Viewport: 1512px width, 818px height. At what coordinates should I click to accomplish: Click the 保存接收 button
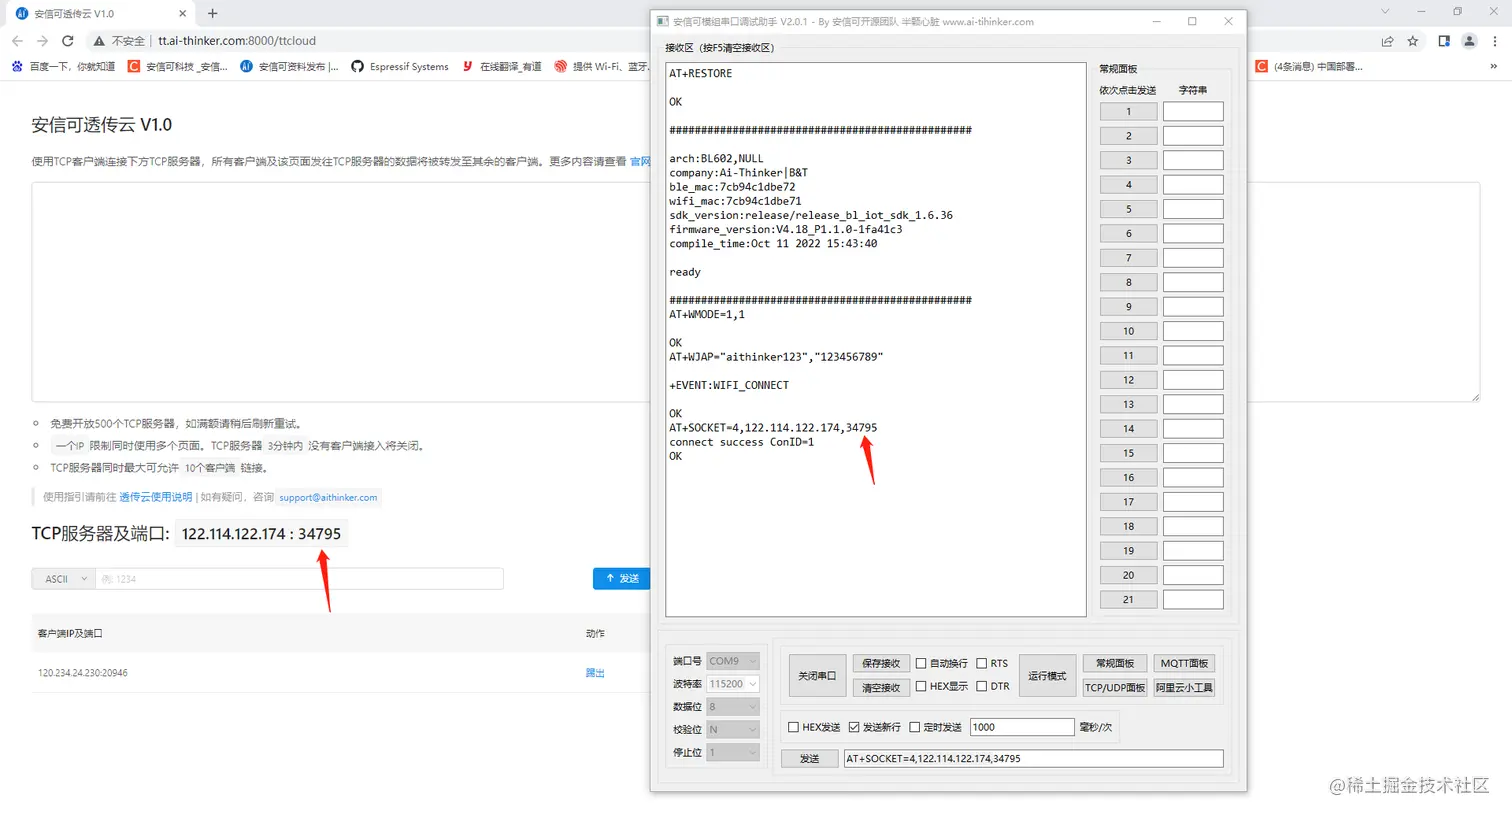pyautogui.click(x=881, y=664)
